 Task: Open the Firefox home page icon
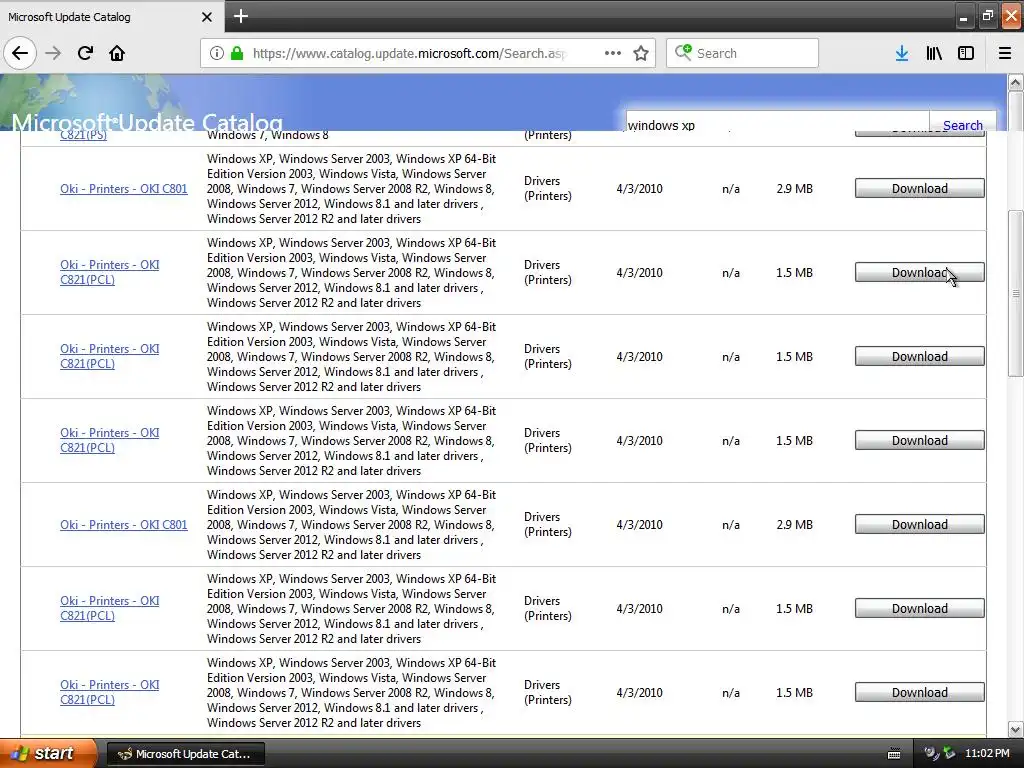(x=117, y=53)
